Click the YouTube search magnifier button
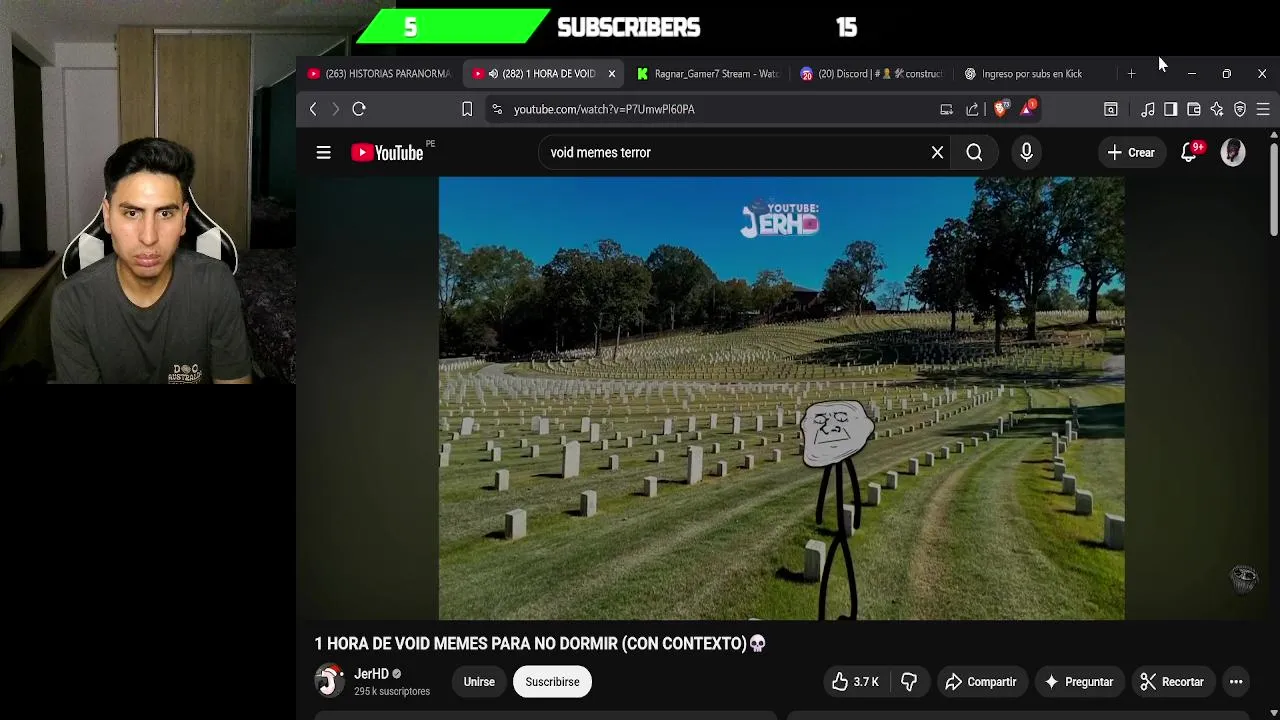 974,153
